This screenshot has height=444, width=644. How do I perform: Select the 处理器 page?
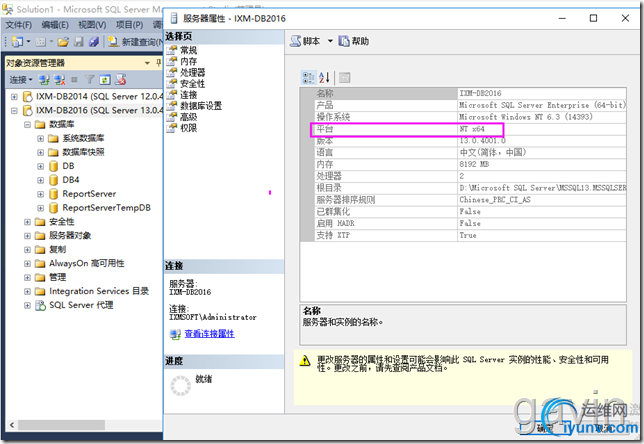point(193,72)
